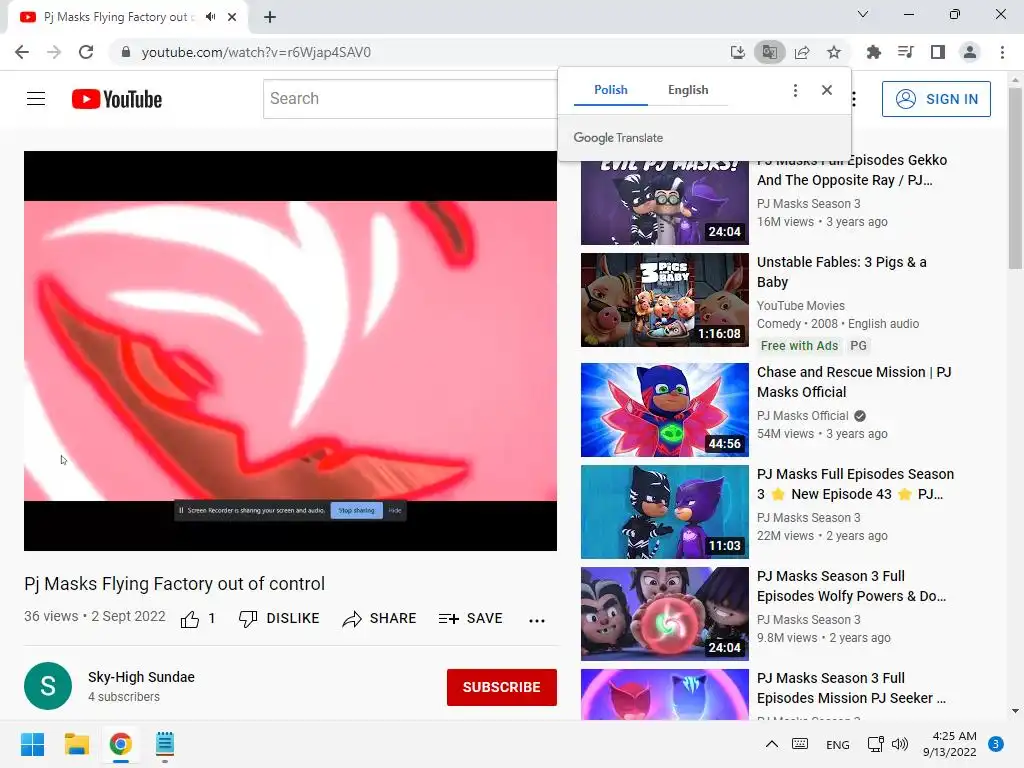Open Gekko And The Opposite Ray thumbnail
The image size is (1024, 768).
click(x=665, y=201)
